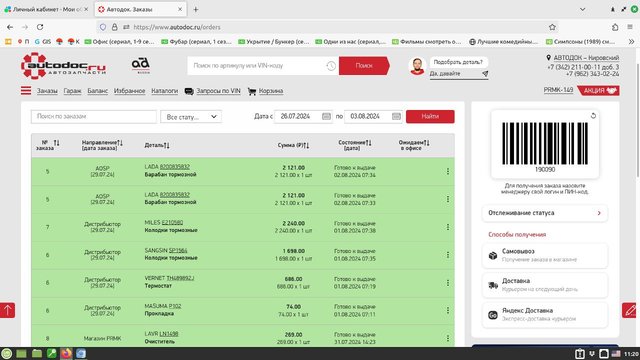The image size is (640, 360).
Task: Bookmark the page with the star icon
Action: pos(552,27)
